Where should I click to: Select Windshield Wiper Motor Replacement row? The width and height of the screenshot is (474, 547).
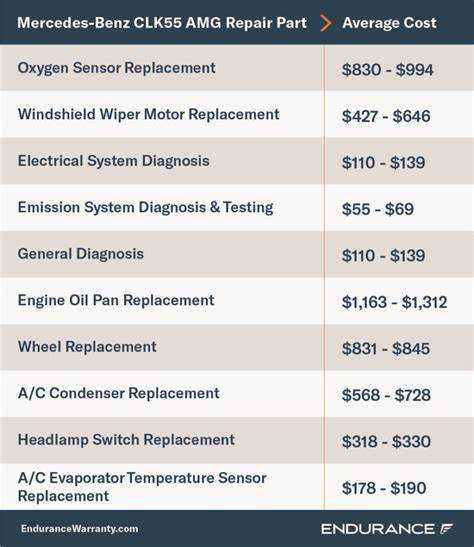pyautogui.click(x=237, y=114)
